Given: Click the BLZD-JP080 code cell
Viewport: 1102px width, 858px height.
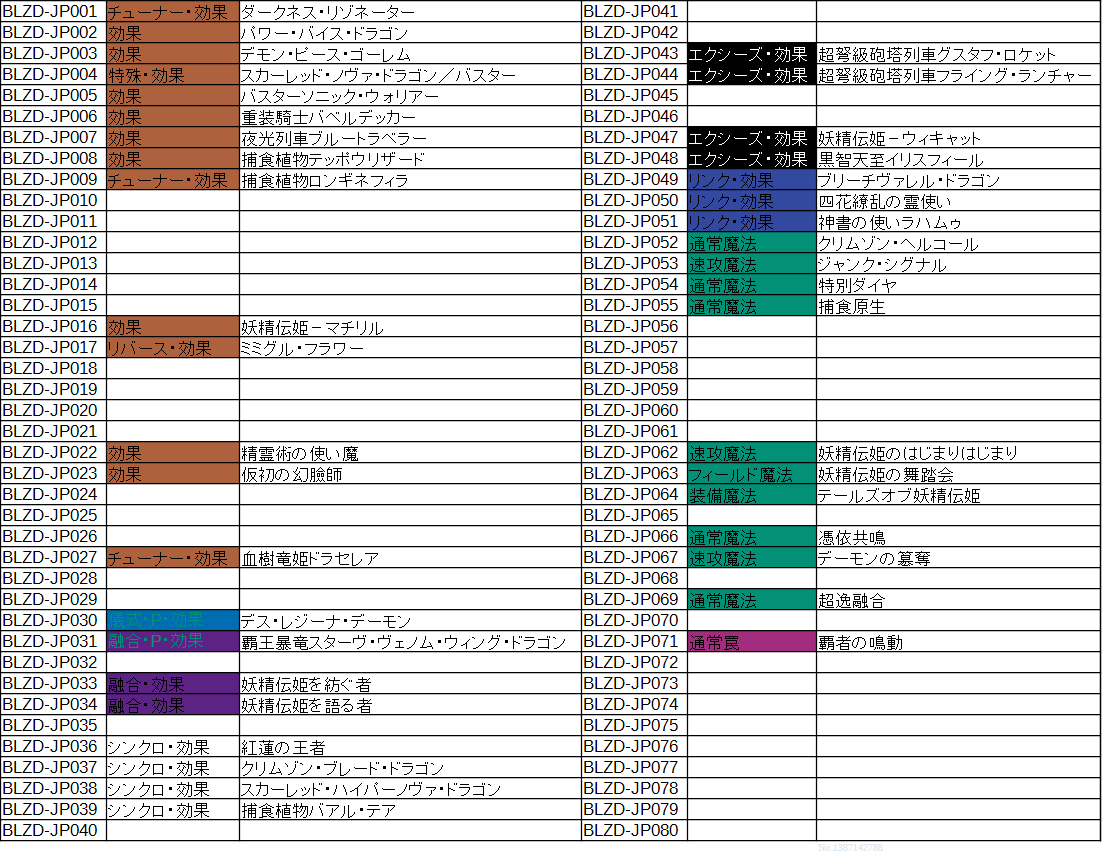Looking at the screenshot, I should coord(634,831).
